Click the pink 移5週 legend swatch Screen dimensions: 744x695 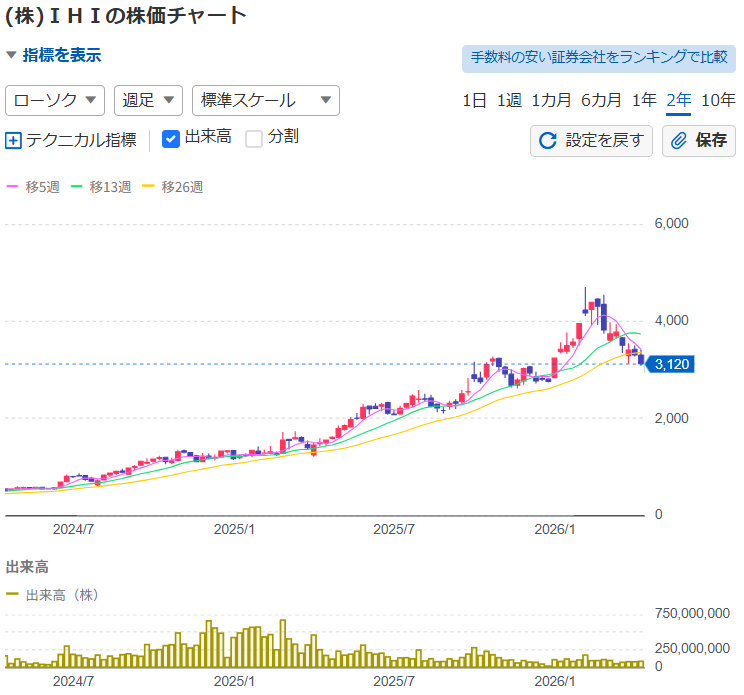(x=12, y=187)
